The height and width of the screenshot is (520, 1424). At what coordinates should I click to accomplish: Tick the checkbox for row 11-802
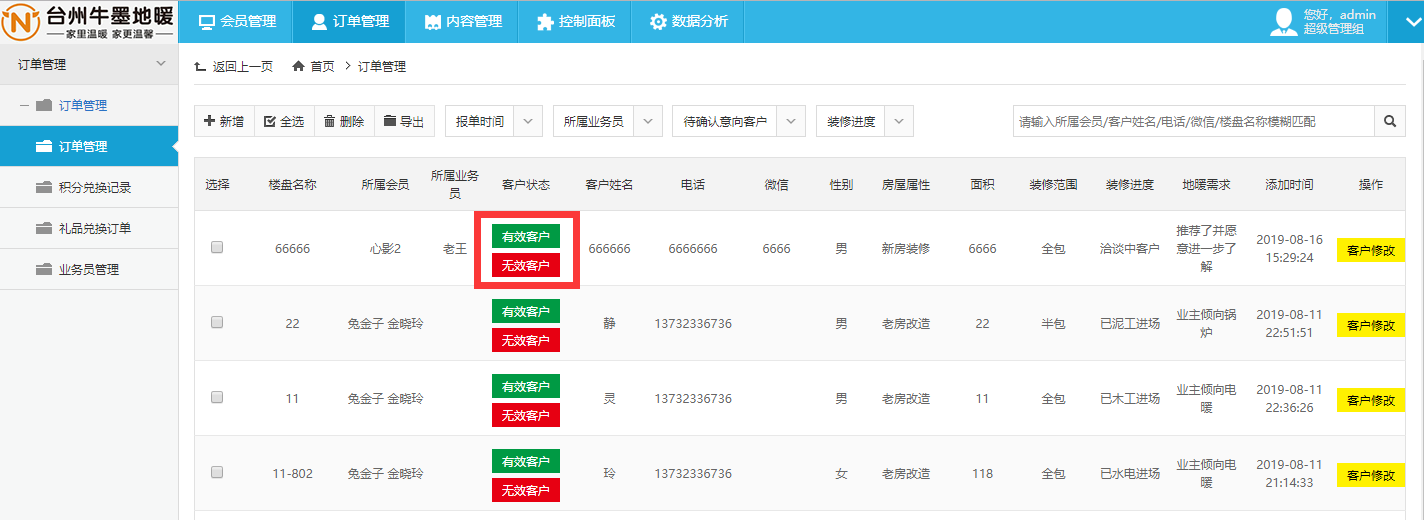(x=217, y=472)
